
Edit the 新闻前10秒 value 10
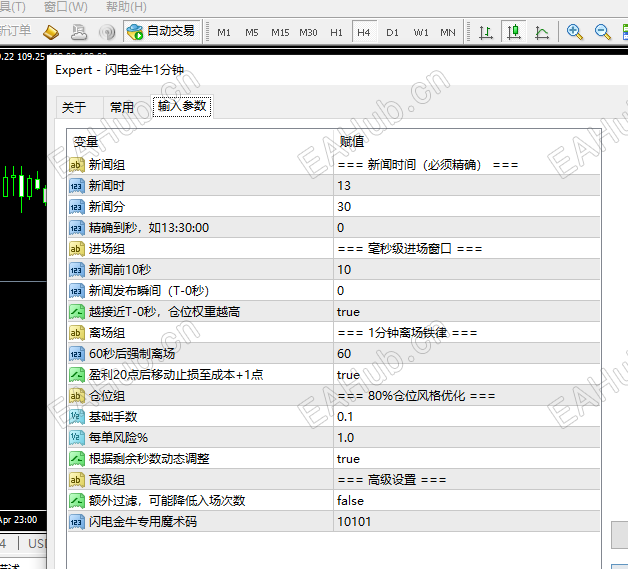(x=467, y=269)
